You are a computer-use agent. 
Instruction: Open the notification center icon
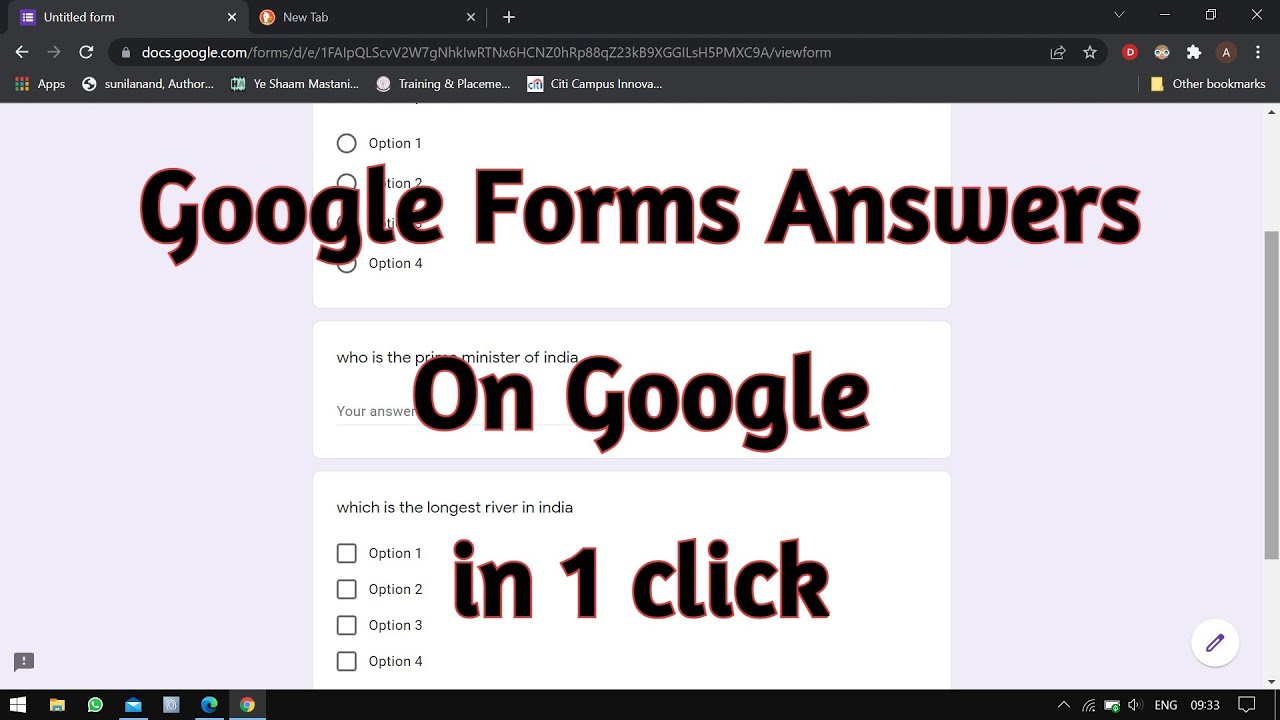coord(1246,705)
